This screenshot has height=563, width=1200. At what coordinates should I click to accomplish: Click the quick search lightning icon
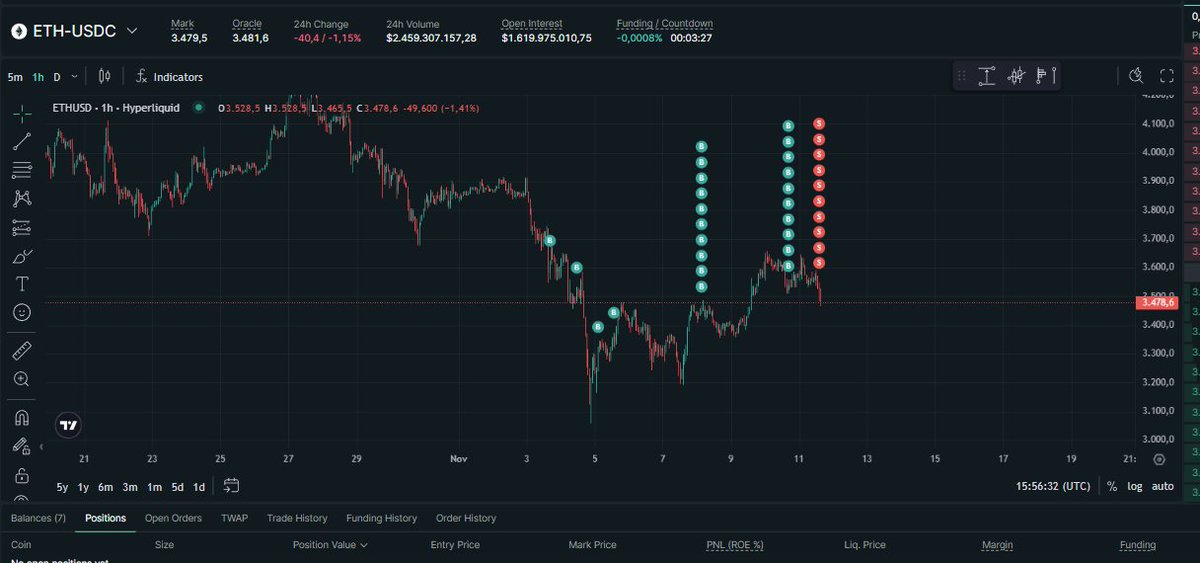pyautogui.click(x=1135, y=76)
